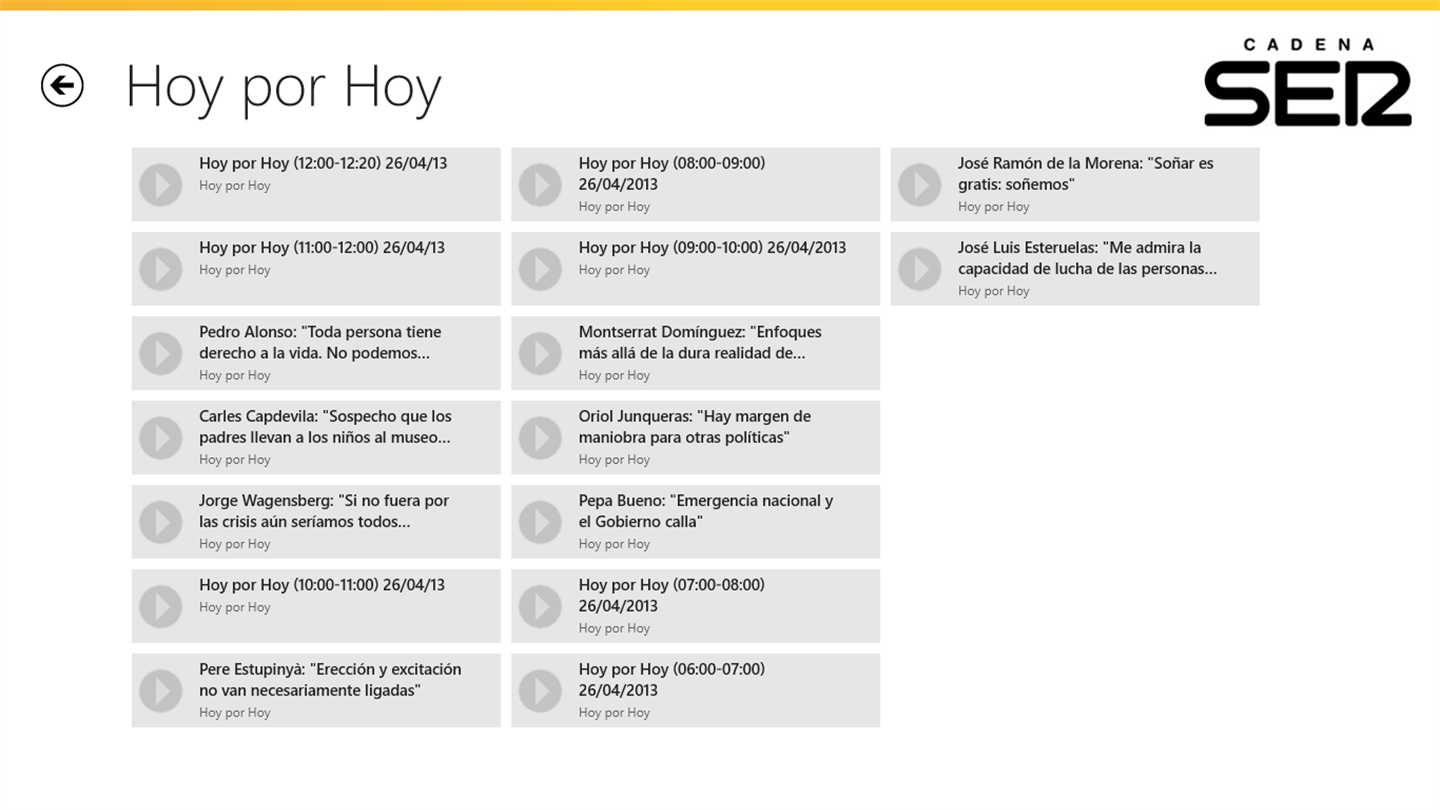Play the José Ramón de la Morena clip

pos(920,185)
